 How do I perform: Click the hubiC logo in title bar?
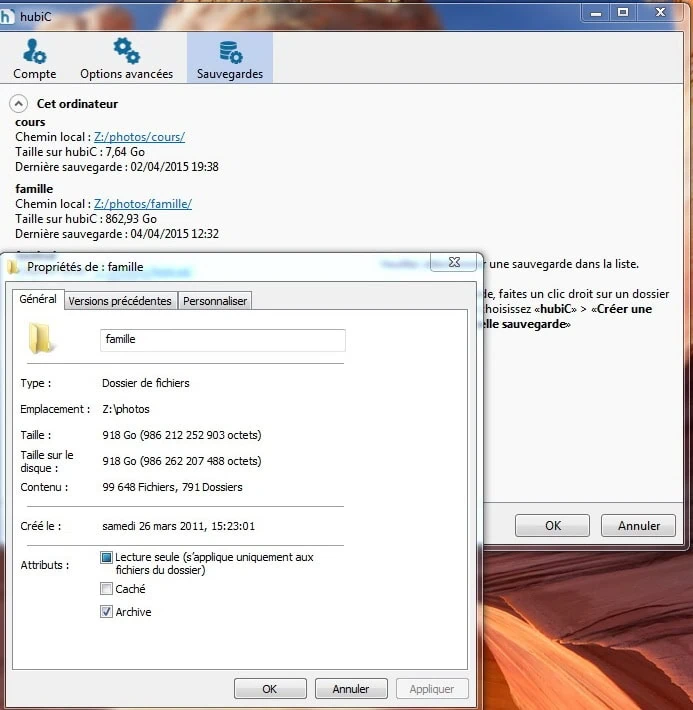coord(9,12)
